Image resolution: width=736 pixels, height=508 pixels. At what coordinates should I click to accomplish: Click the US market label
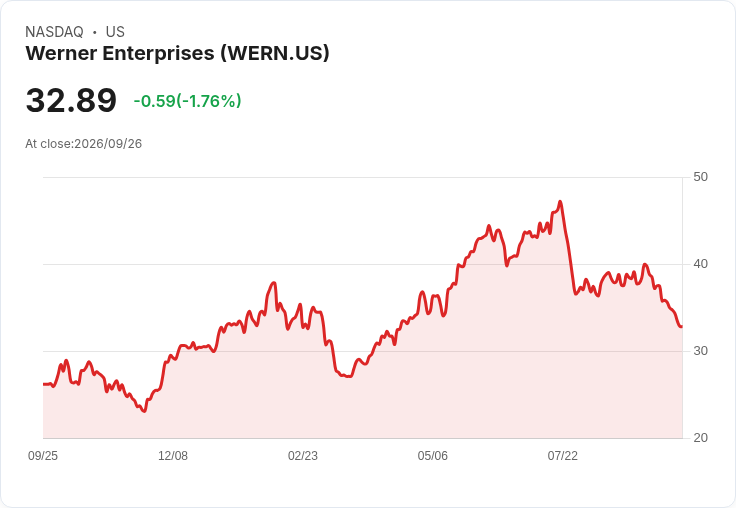pos(115,32)
